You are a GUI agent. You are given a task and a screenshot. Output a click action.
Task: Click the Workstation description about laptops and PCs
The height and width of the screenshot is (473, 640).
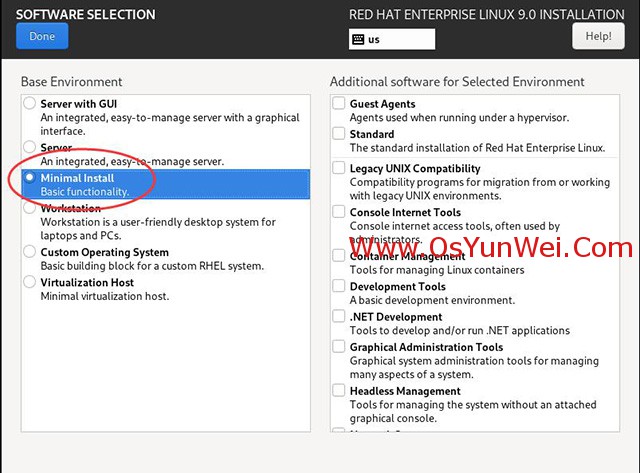pyautogui.click(x=158, y=229)
